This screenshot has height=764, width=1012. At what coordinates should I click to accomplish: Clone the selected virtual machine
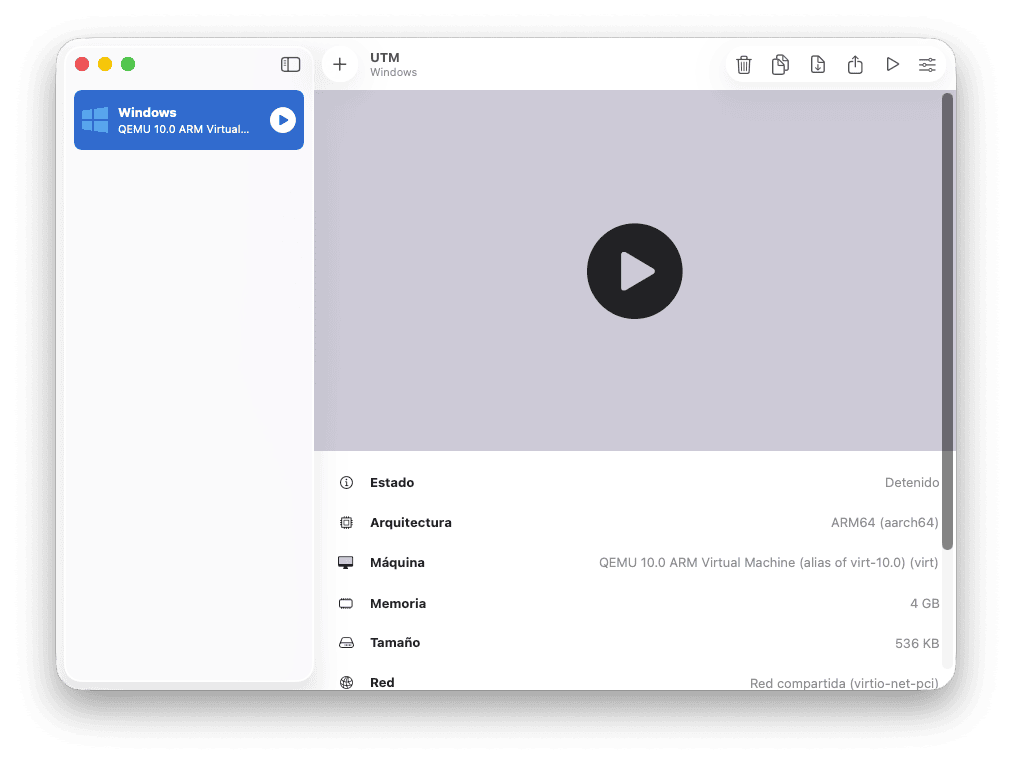point(780,65)
